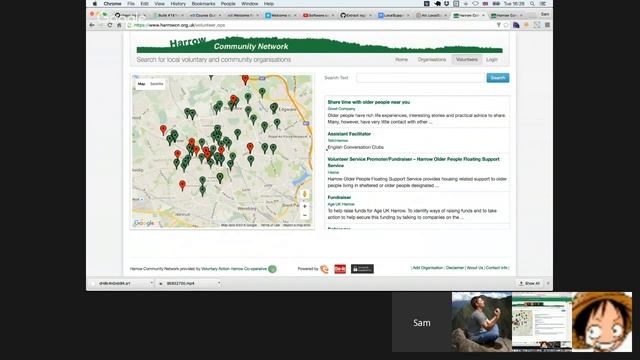Click the Harrow Community Network banner
The image size is (640, 360).
(319, 45)
